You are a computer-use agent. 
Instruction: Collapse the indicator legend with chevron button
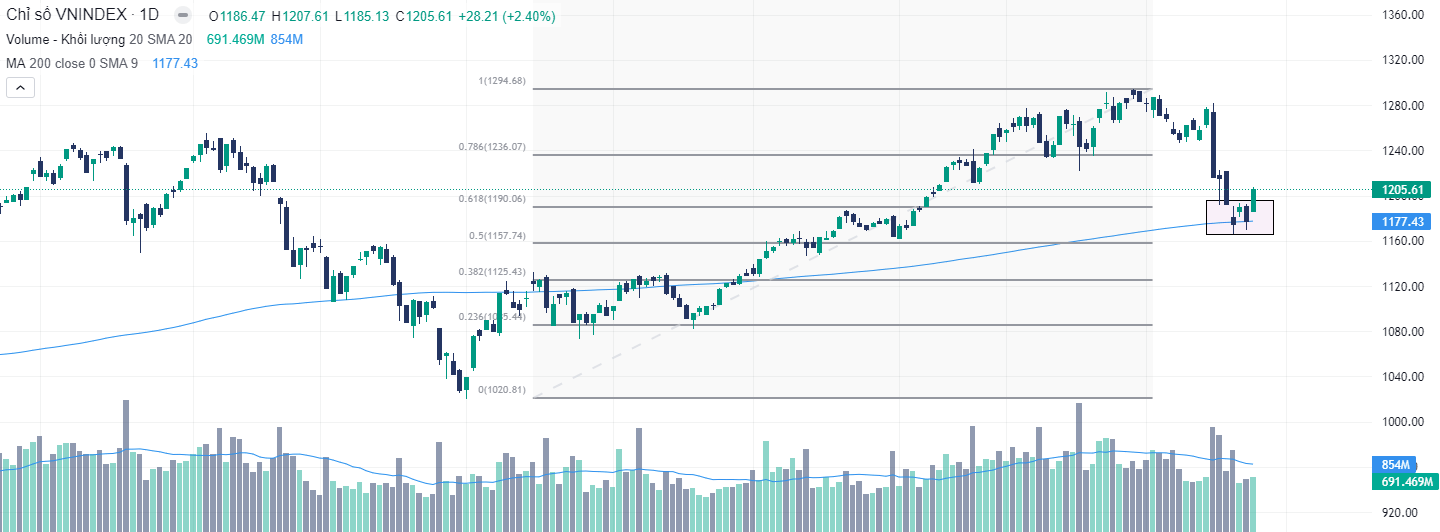[x=21, y=88]
